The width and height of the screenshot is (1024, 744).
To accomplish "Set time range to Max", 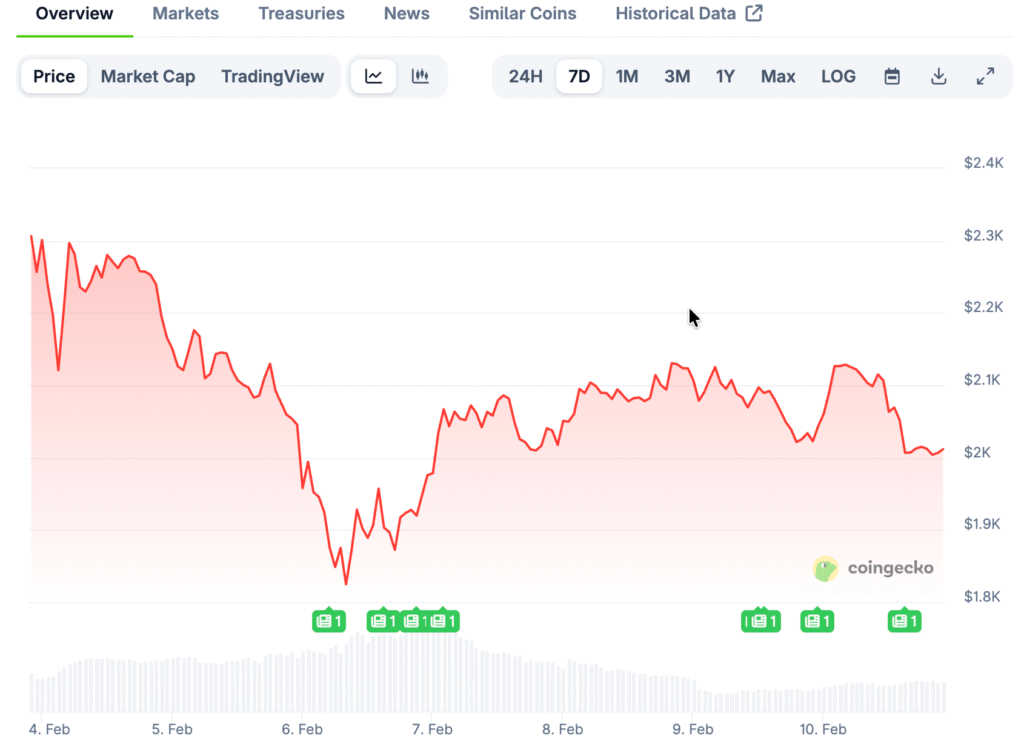I will coord(778,77).
